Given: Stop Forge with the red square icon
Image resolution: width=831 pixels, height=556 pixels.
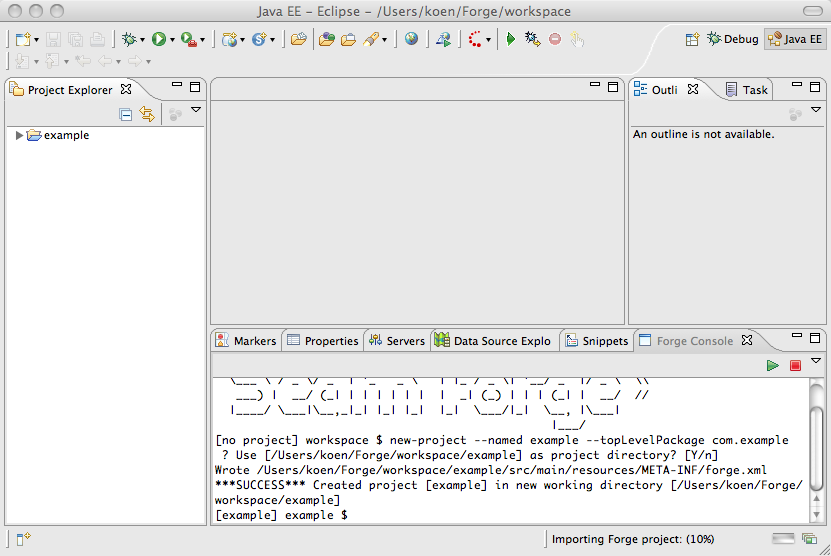Looking at the screenshot, I should pos(795,365).
